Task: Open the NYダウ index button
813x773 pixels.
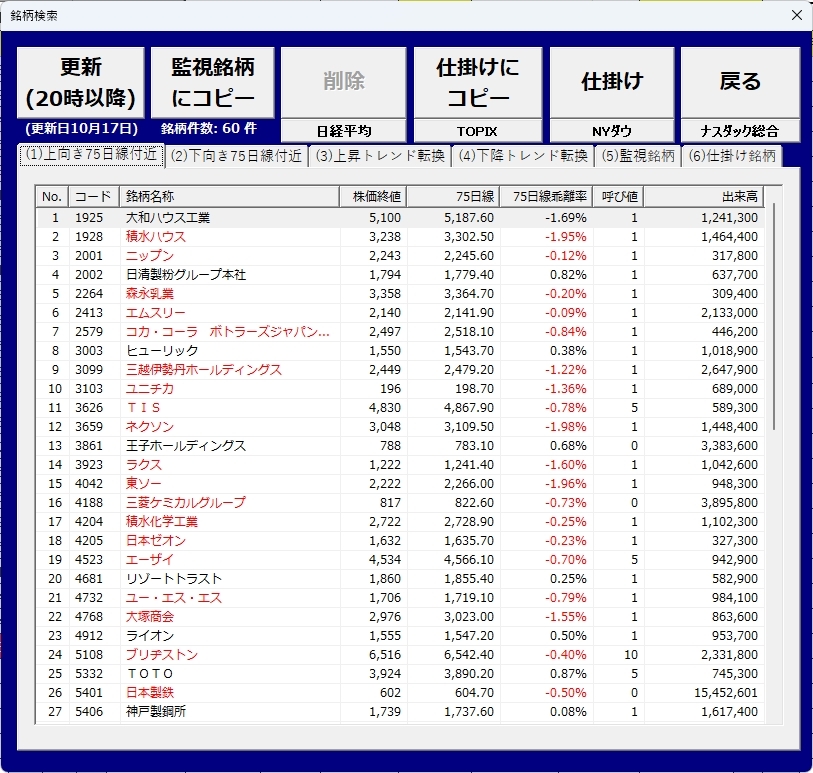Action: point(612,131)
